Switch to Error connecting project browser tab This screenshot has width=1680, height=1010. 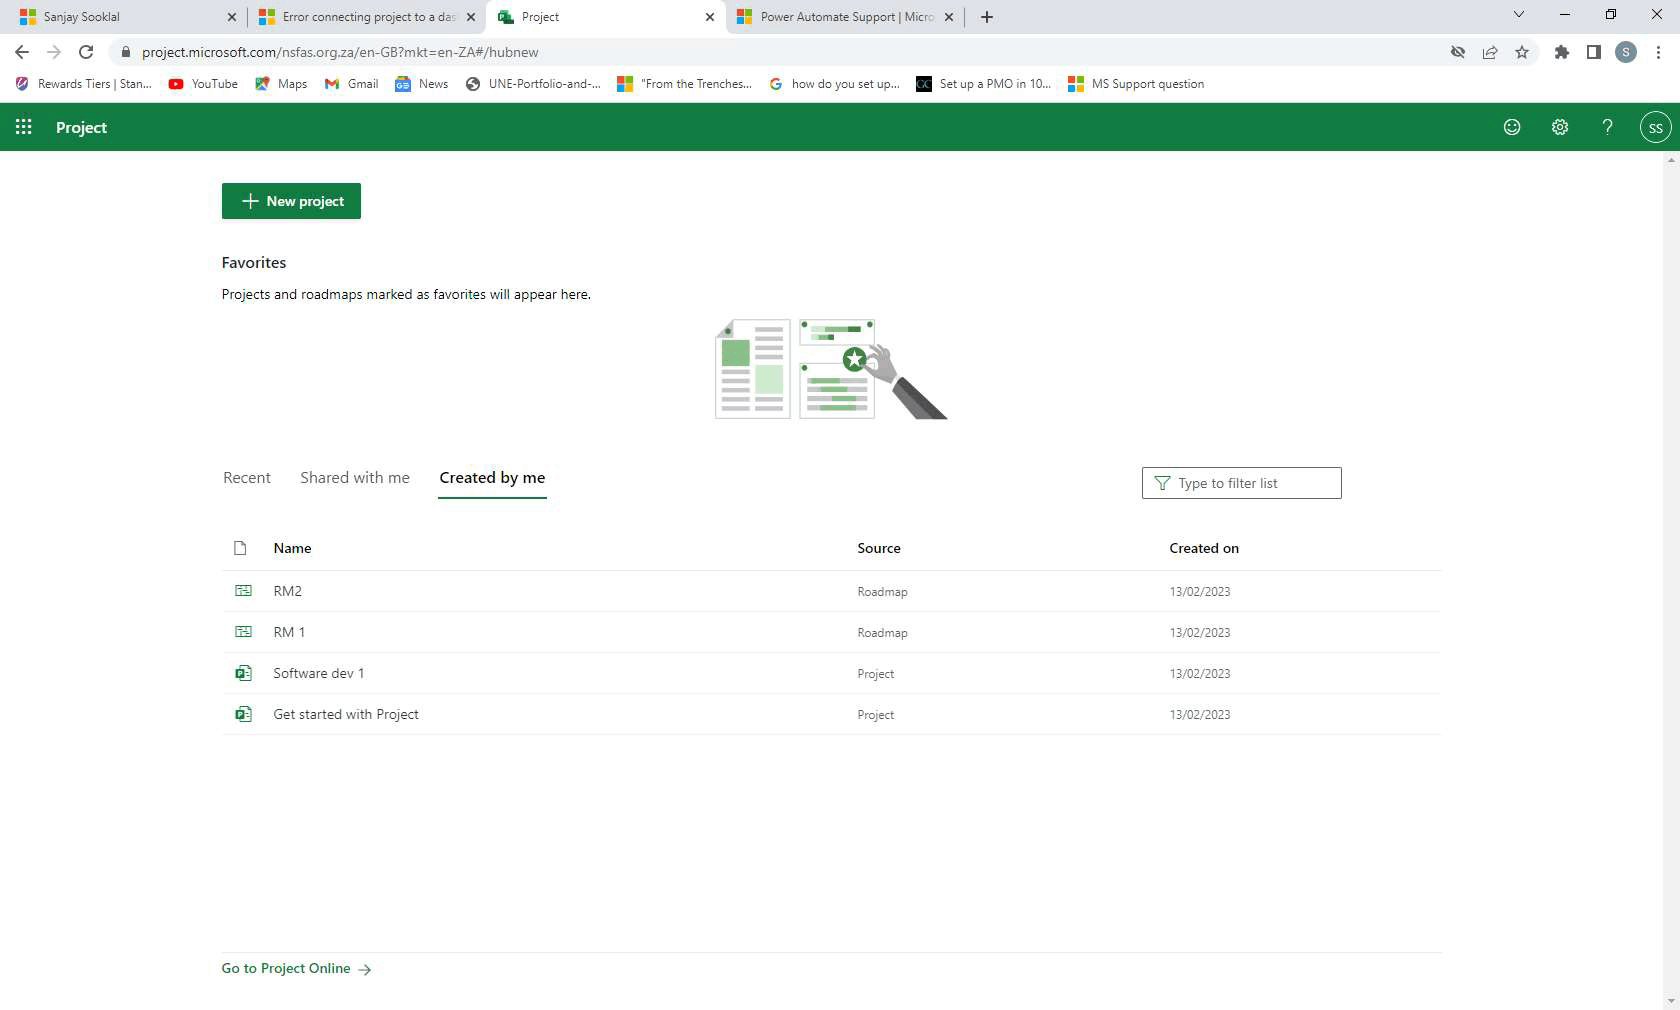point(367,17)
